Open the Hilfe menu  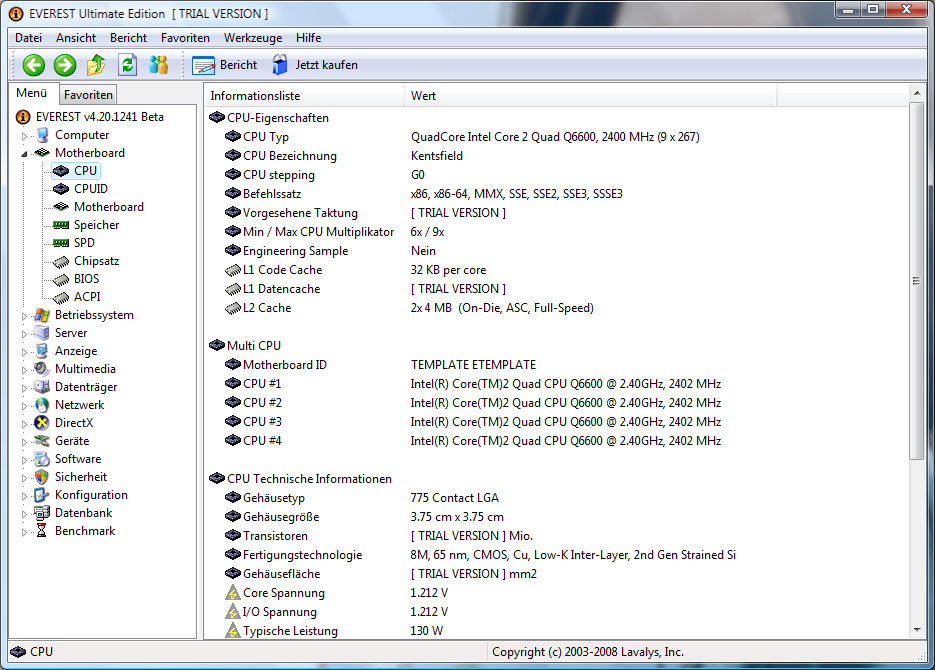tap(308, 38)
